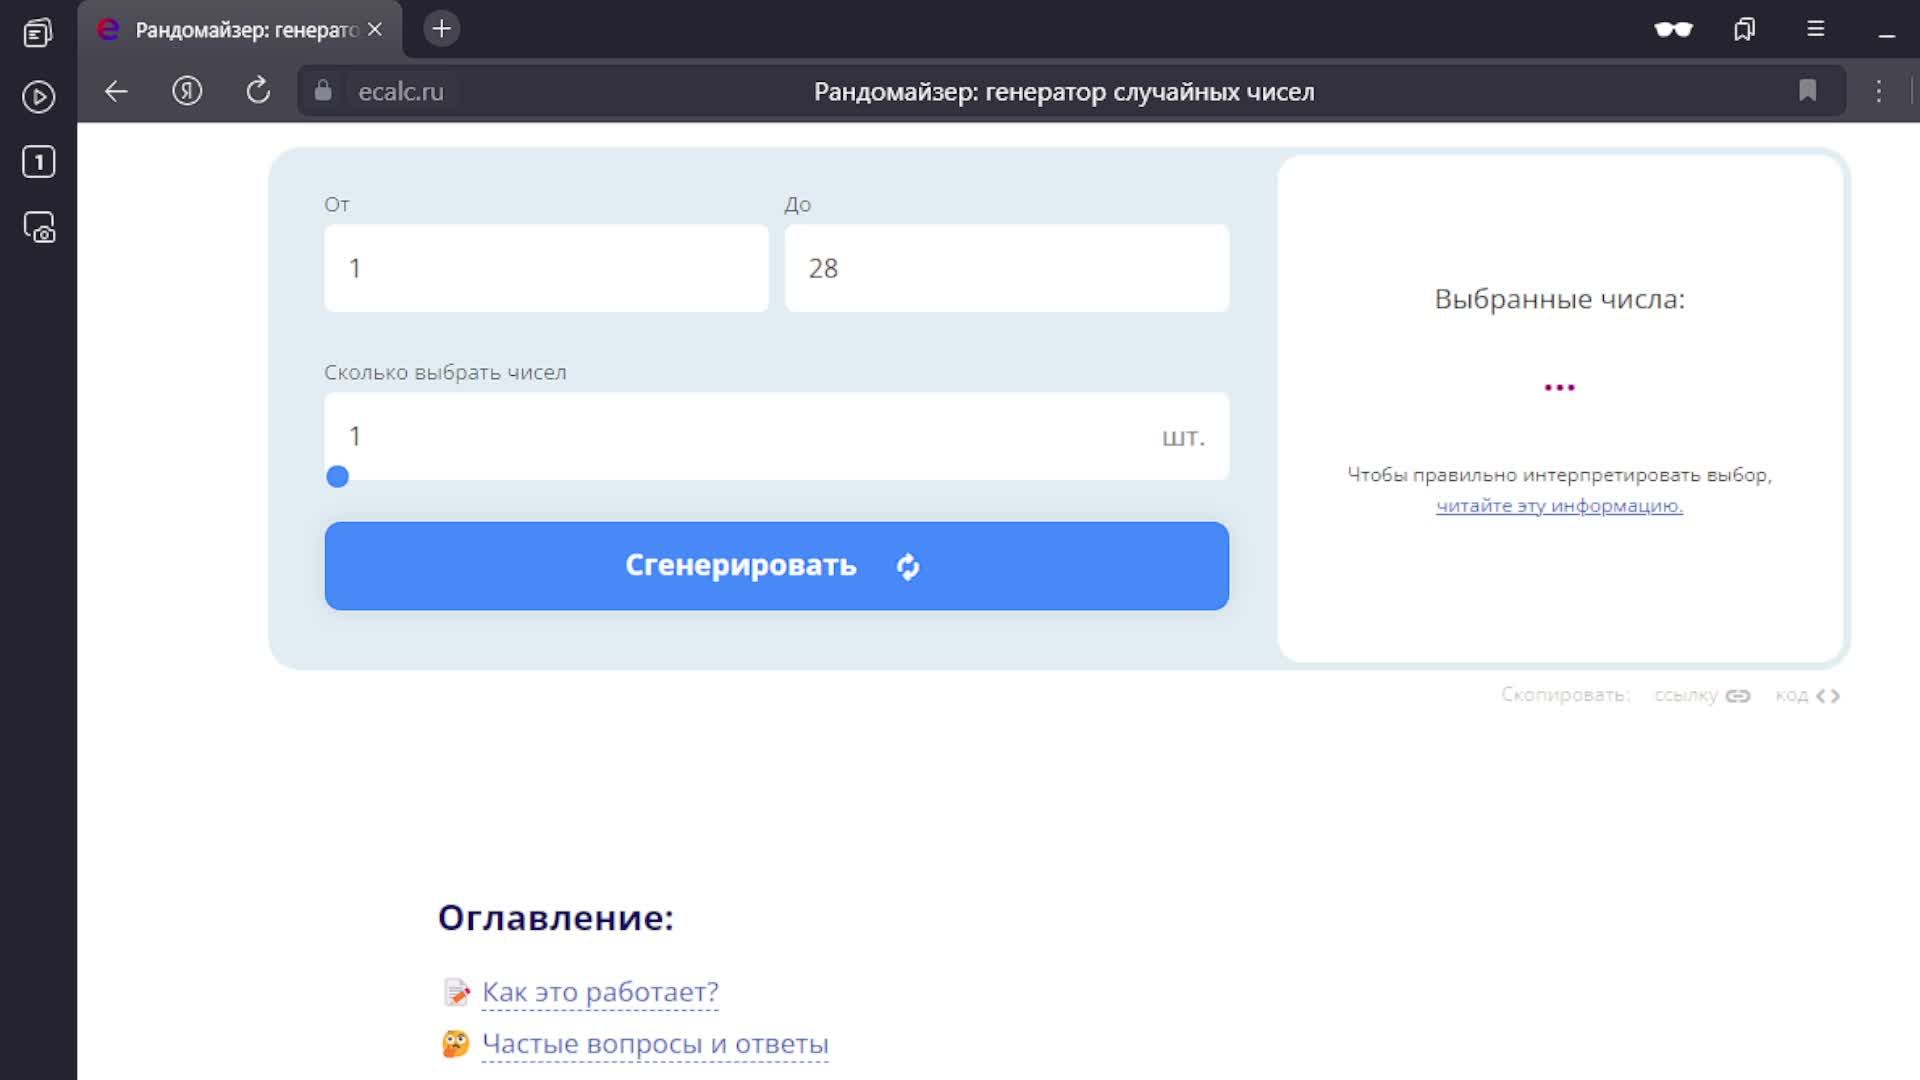Click the bookmark icon in address bar

point(1807,91)
